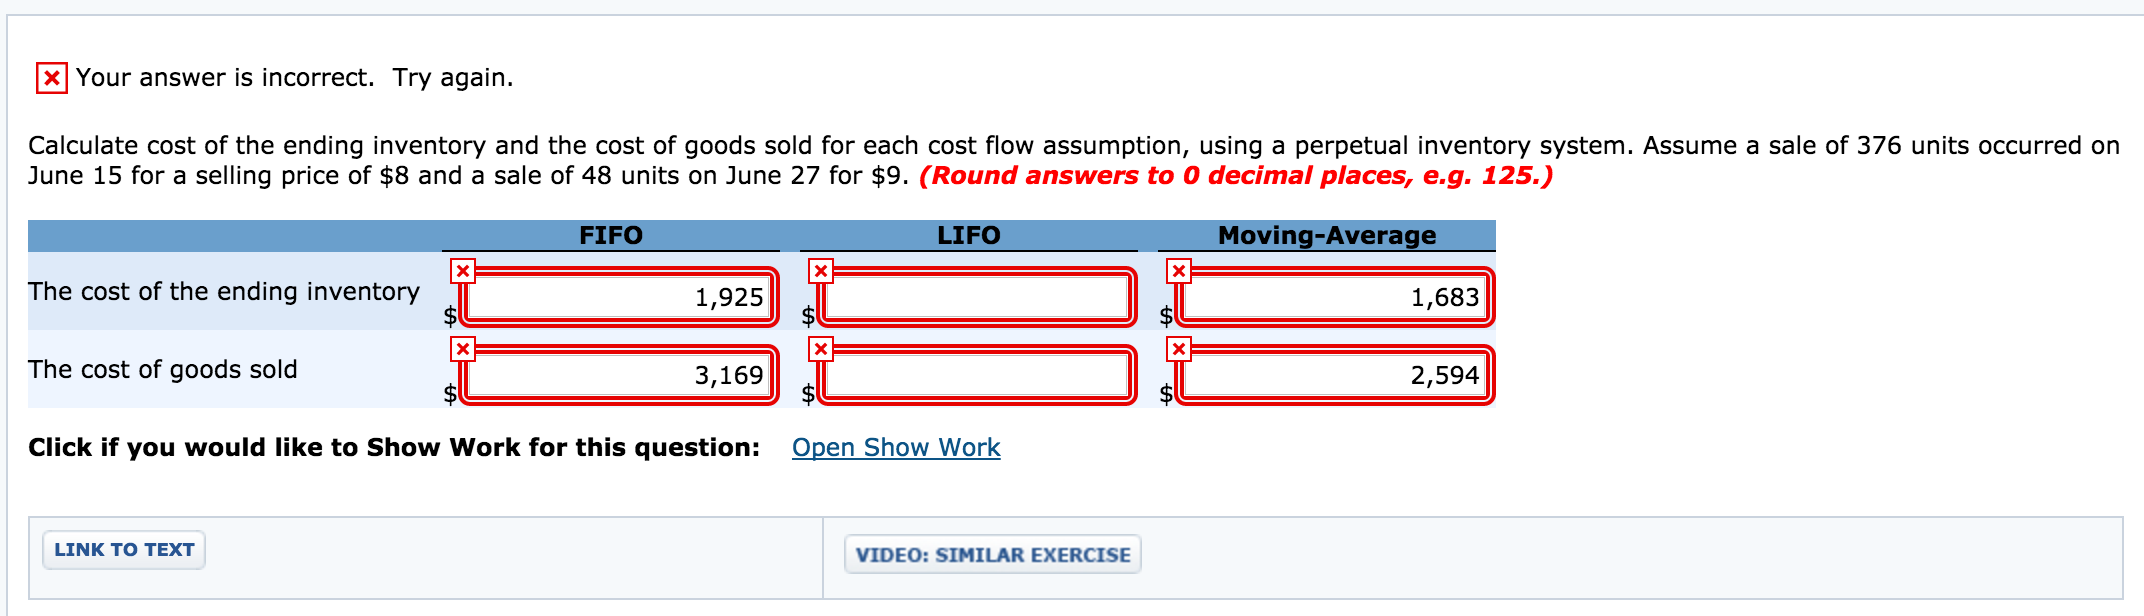Click the LIFO column header
This screenshot has width=2144, height=616.
pos(967,235)
